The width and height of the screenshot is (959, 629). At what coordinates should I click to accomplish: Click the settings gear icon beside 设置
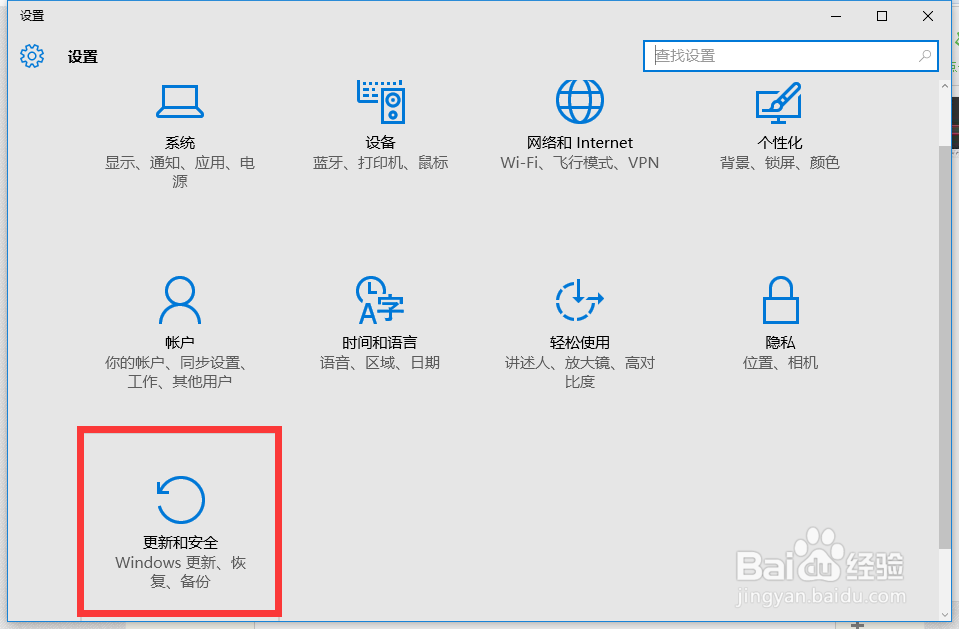pos(32,56)
